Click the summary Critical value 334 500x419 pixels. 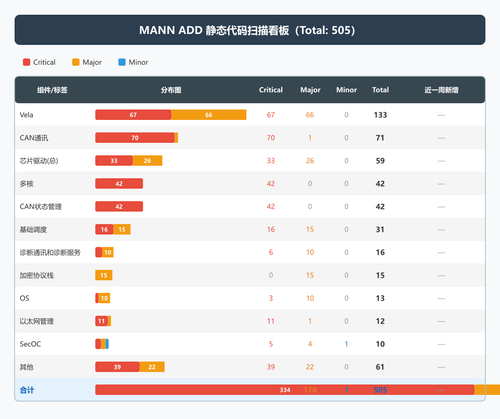[x=285, y=390]
